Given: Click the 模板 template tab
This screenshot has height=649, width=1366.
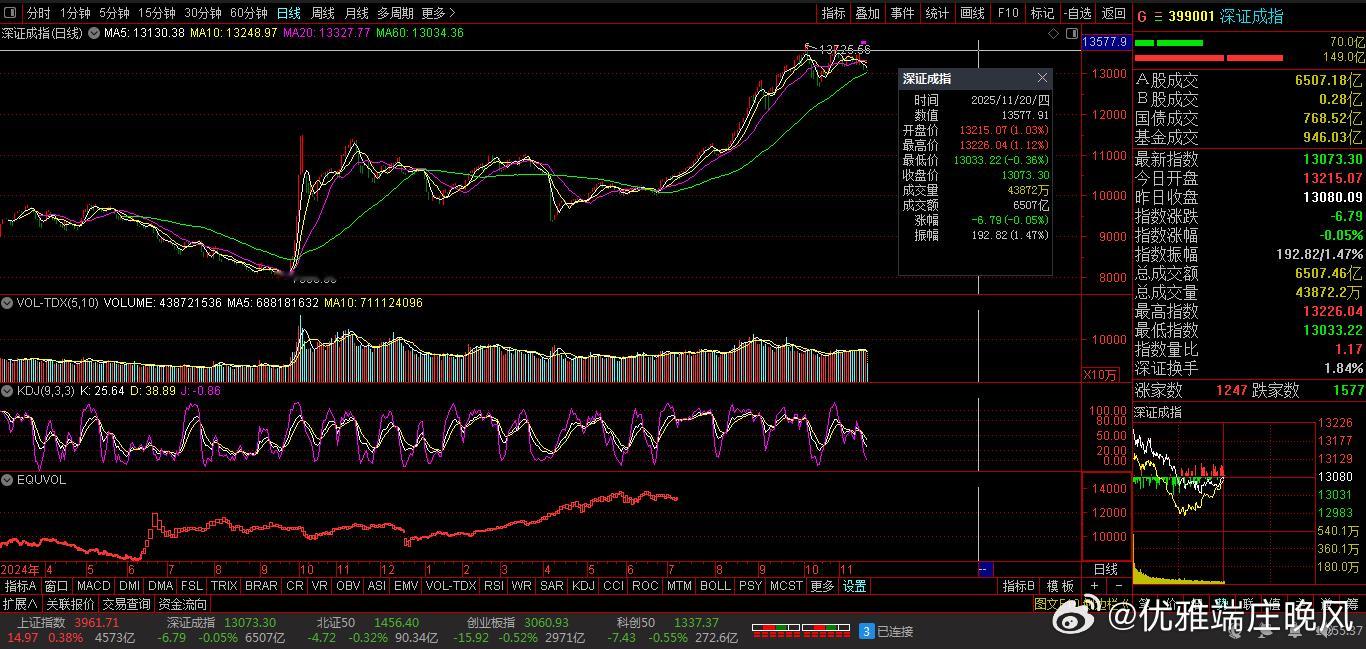Looking at the screenshot, I should coord(1060,586).
